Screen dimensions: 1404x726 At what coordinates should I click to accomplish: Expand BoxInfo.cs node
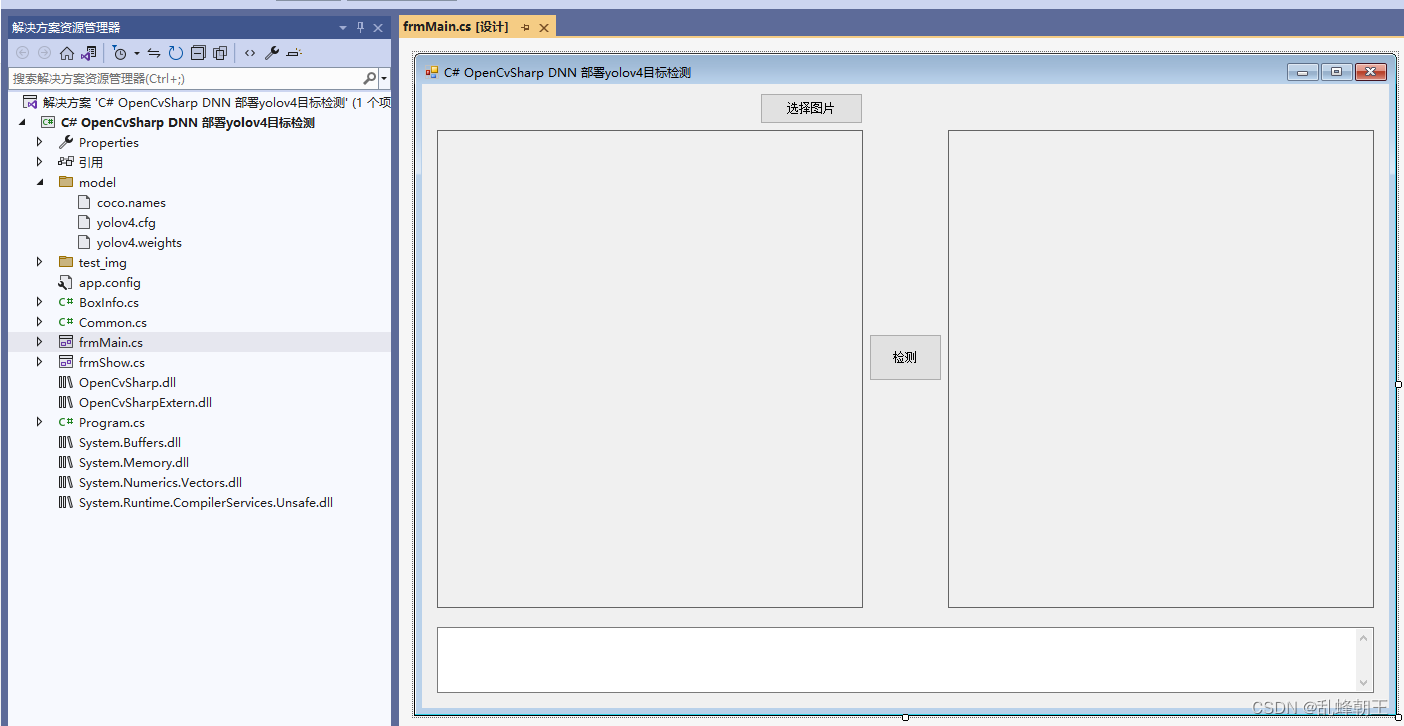click(40, 302)
